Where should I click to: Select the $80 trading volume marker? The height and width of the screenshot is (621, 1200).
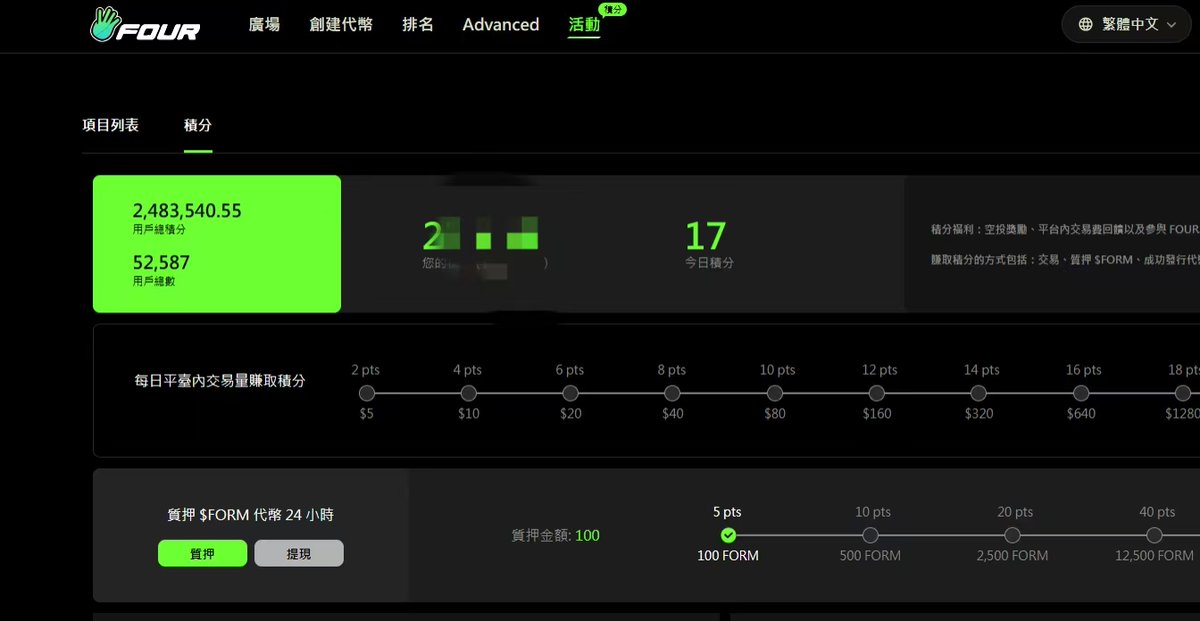(775, 393)
